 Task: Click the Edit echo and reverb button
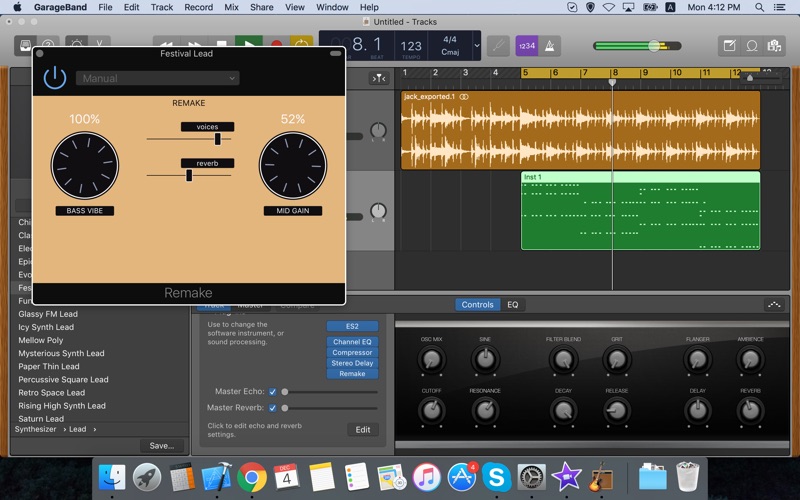coord(363,429)
